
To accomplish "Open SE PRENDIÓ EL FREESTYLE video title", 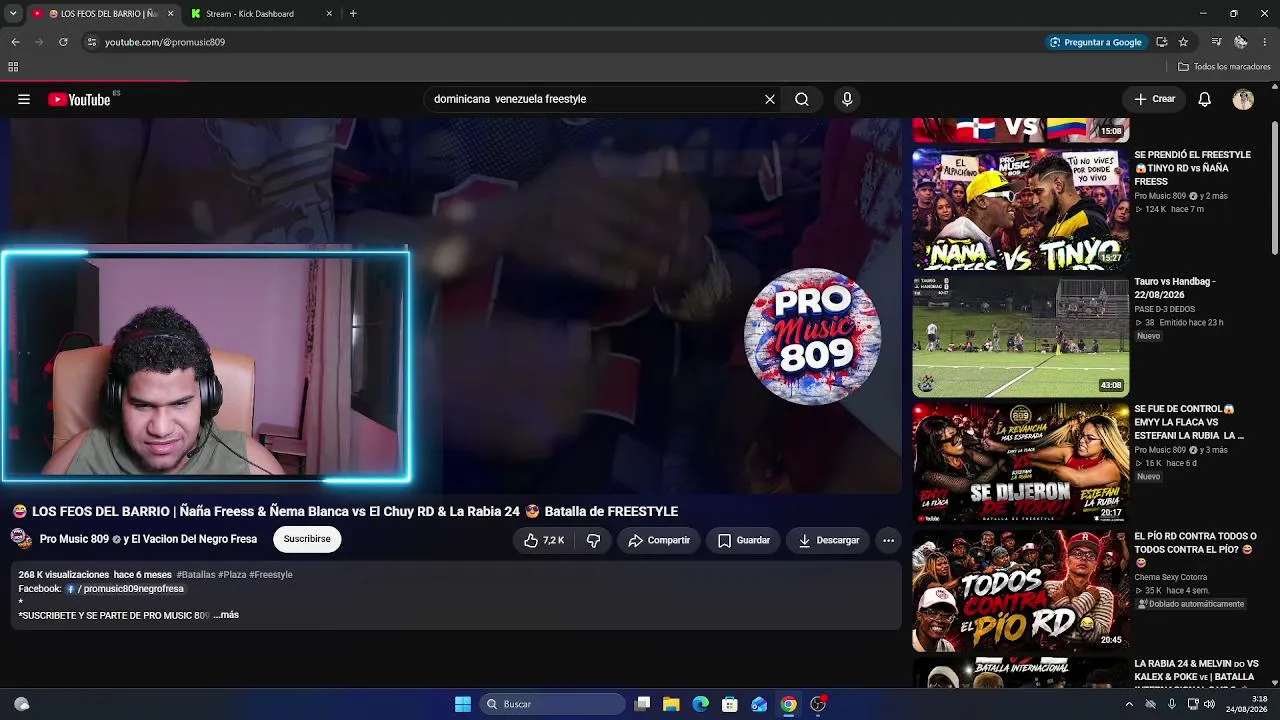I will pos(1192,168).
